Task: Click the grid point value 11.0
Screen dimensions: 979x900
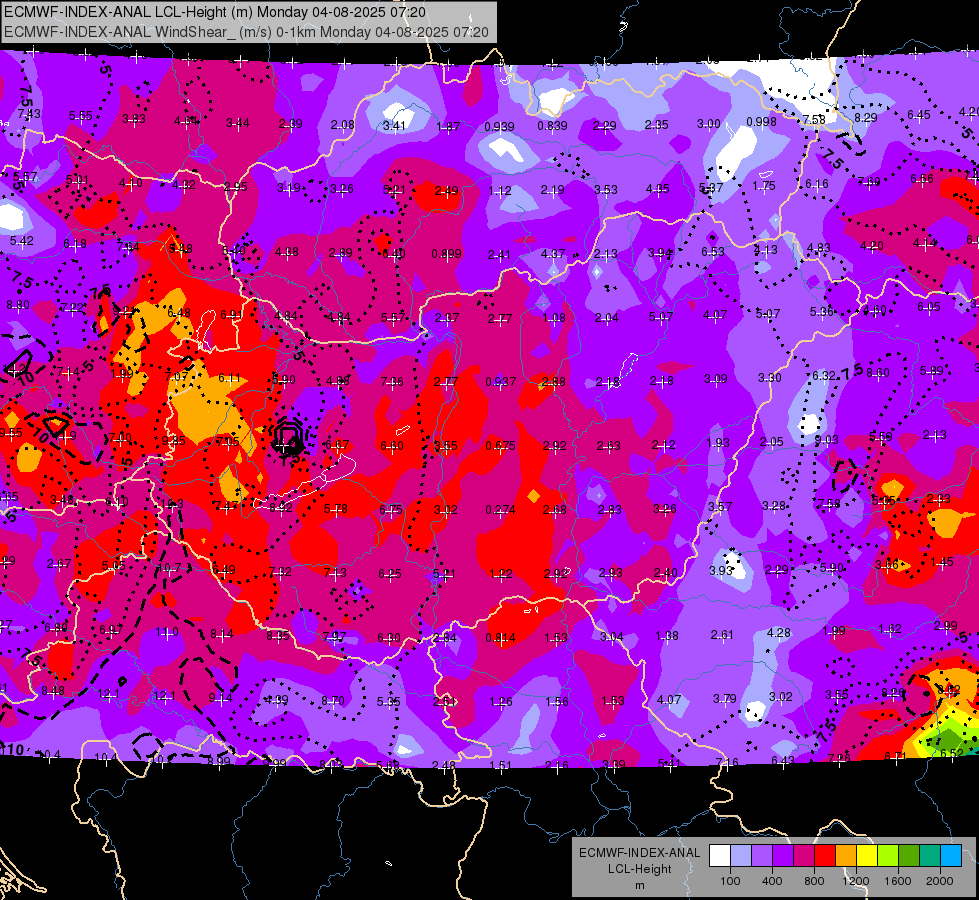Action: coord(167,631)
